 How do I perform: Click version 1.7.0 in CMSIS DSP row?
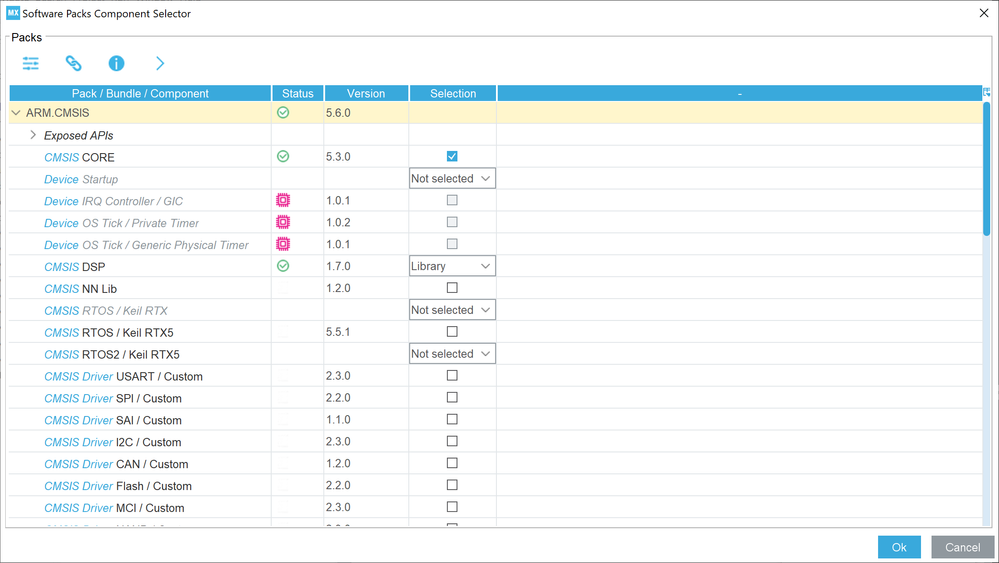coord(338,266)
